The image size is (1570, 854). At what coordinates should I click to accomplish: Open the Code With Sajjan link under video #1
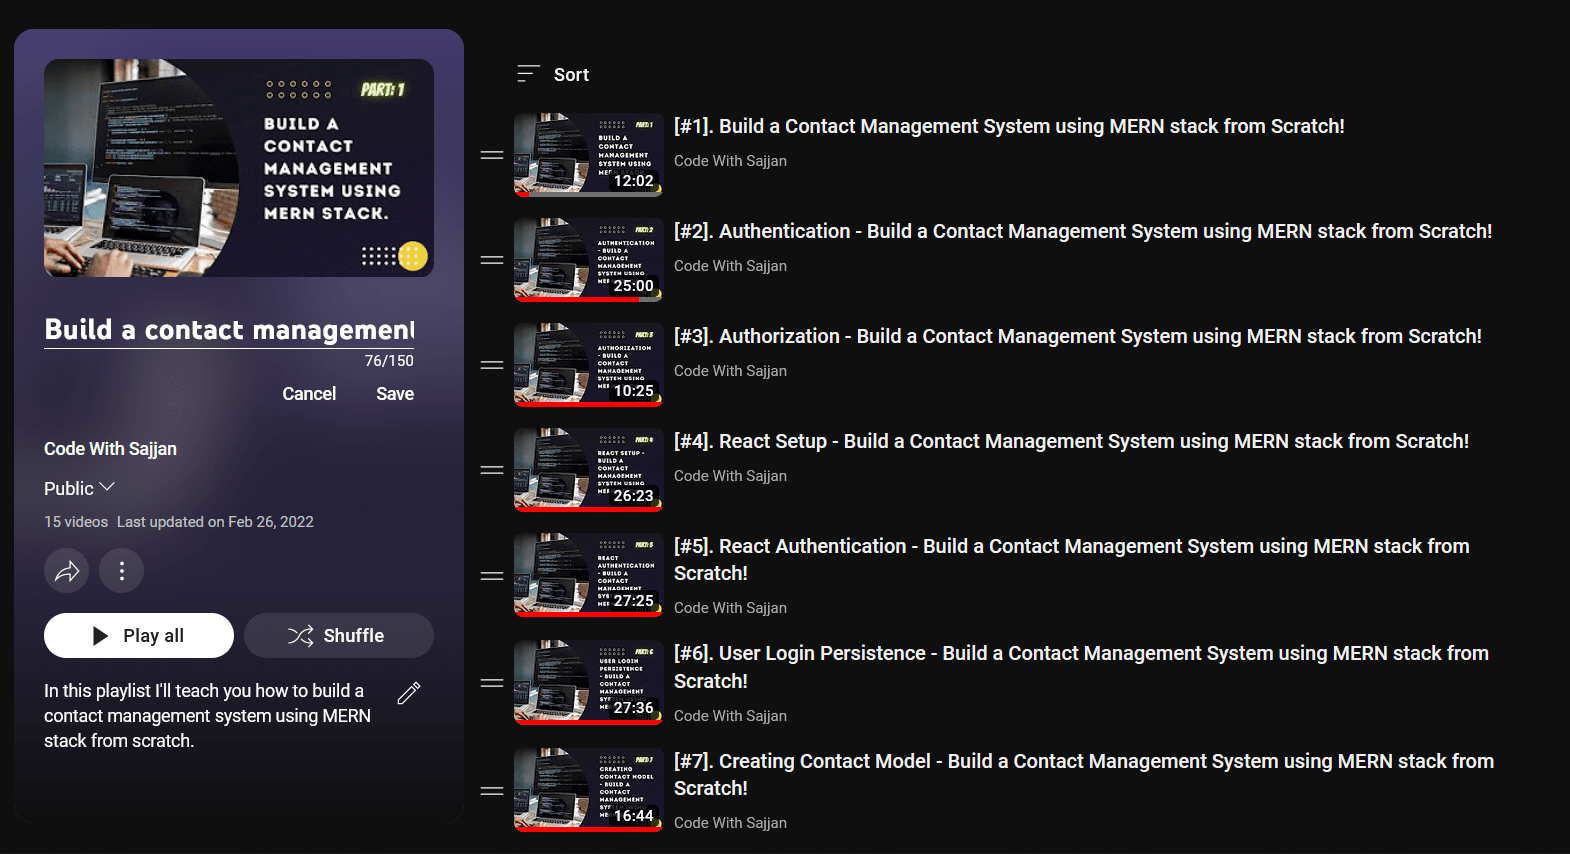[x=730, y=161]
